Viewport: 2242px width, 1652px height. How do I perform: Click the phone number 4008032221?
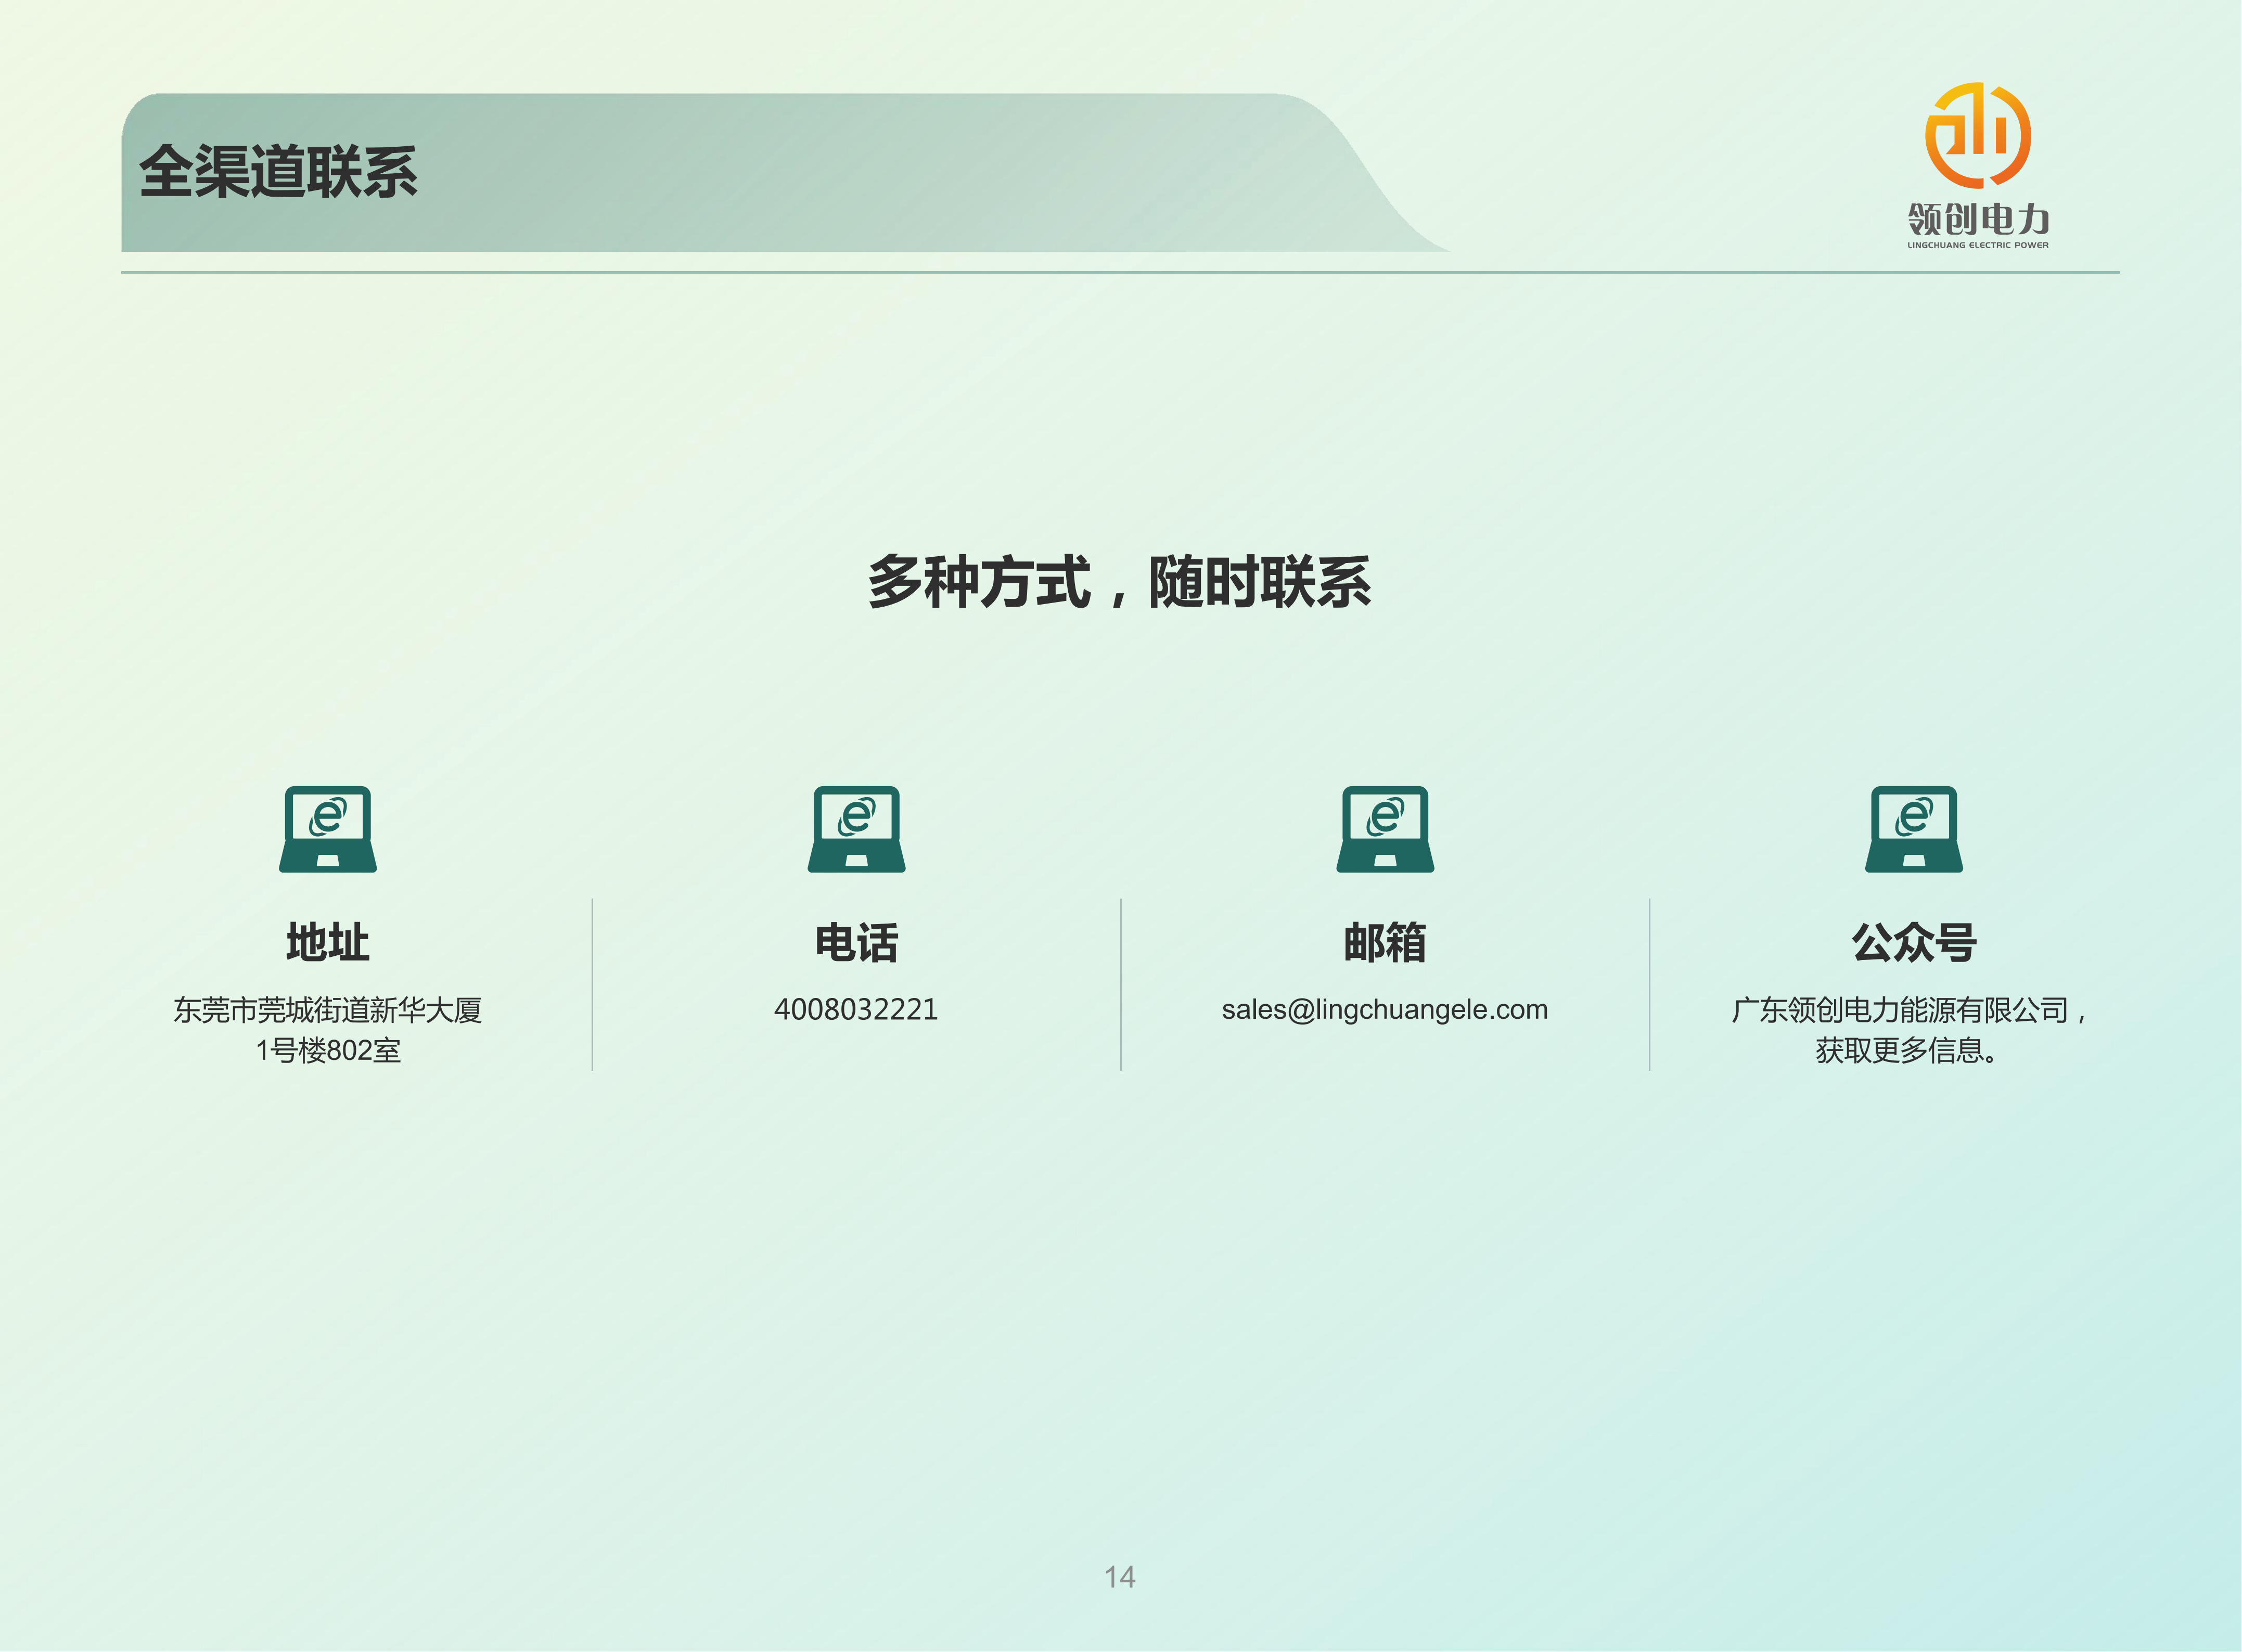(x=856, y=1010)
